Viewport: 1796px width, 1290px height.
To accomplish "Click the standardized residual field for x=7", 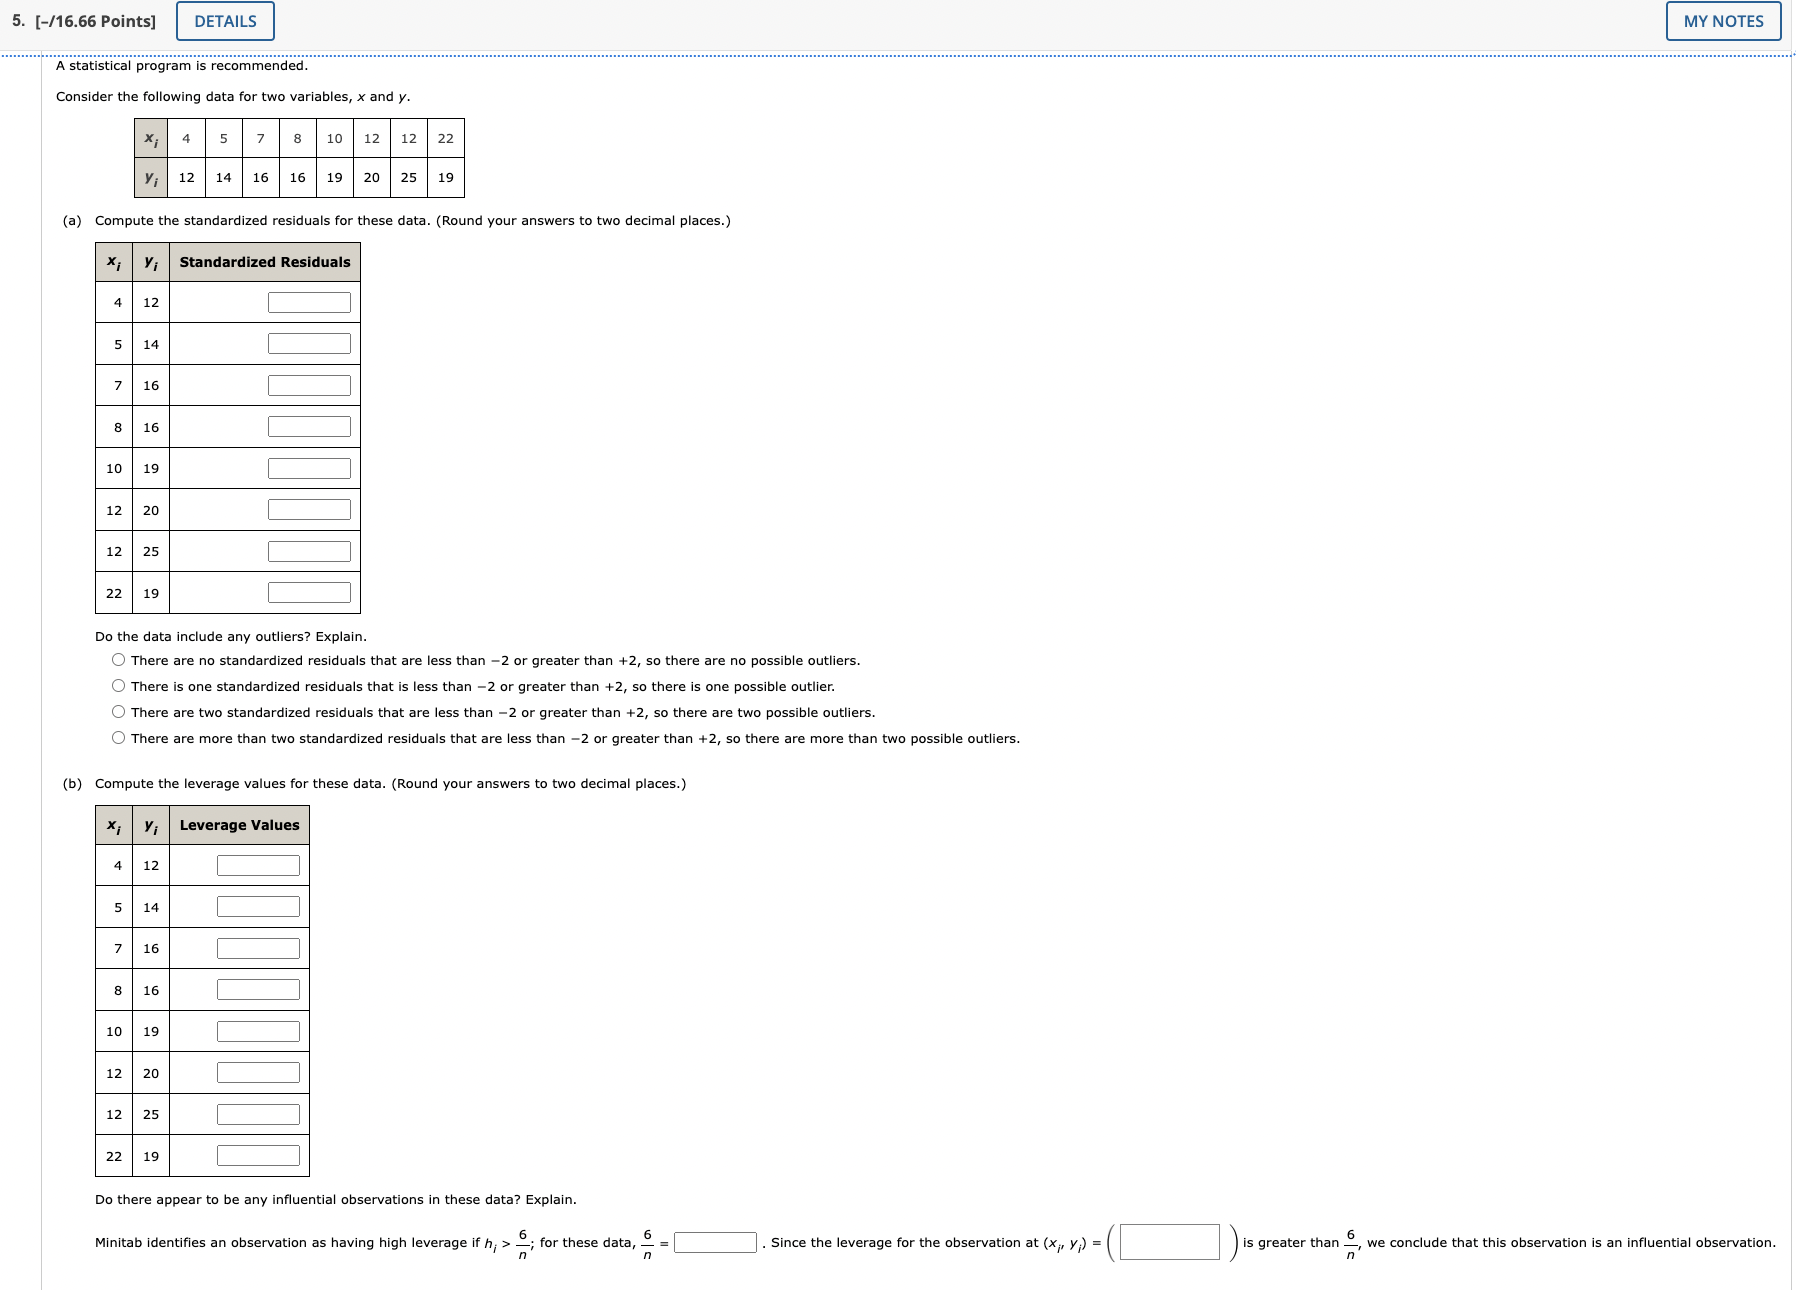I will point(308,384).
